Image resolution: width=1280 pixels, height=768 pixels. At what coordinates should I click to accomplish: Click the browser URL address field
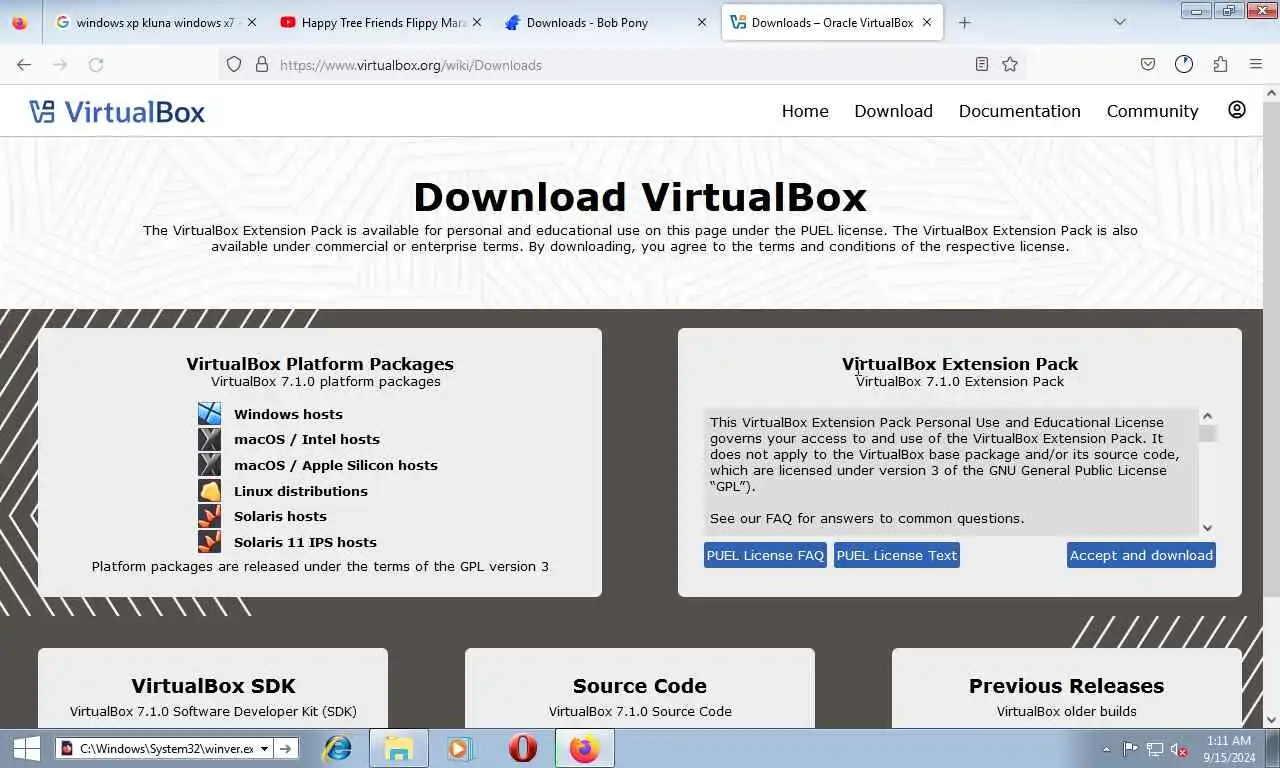[x=620, y=65]
